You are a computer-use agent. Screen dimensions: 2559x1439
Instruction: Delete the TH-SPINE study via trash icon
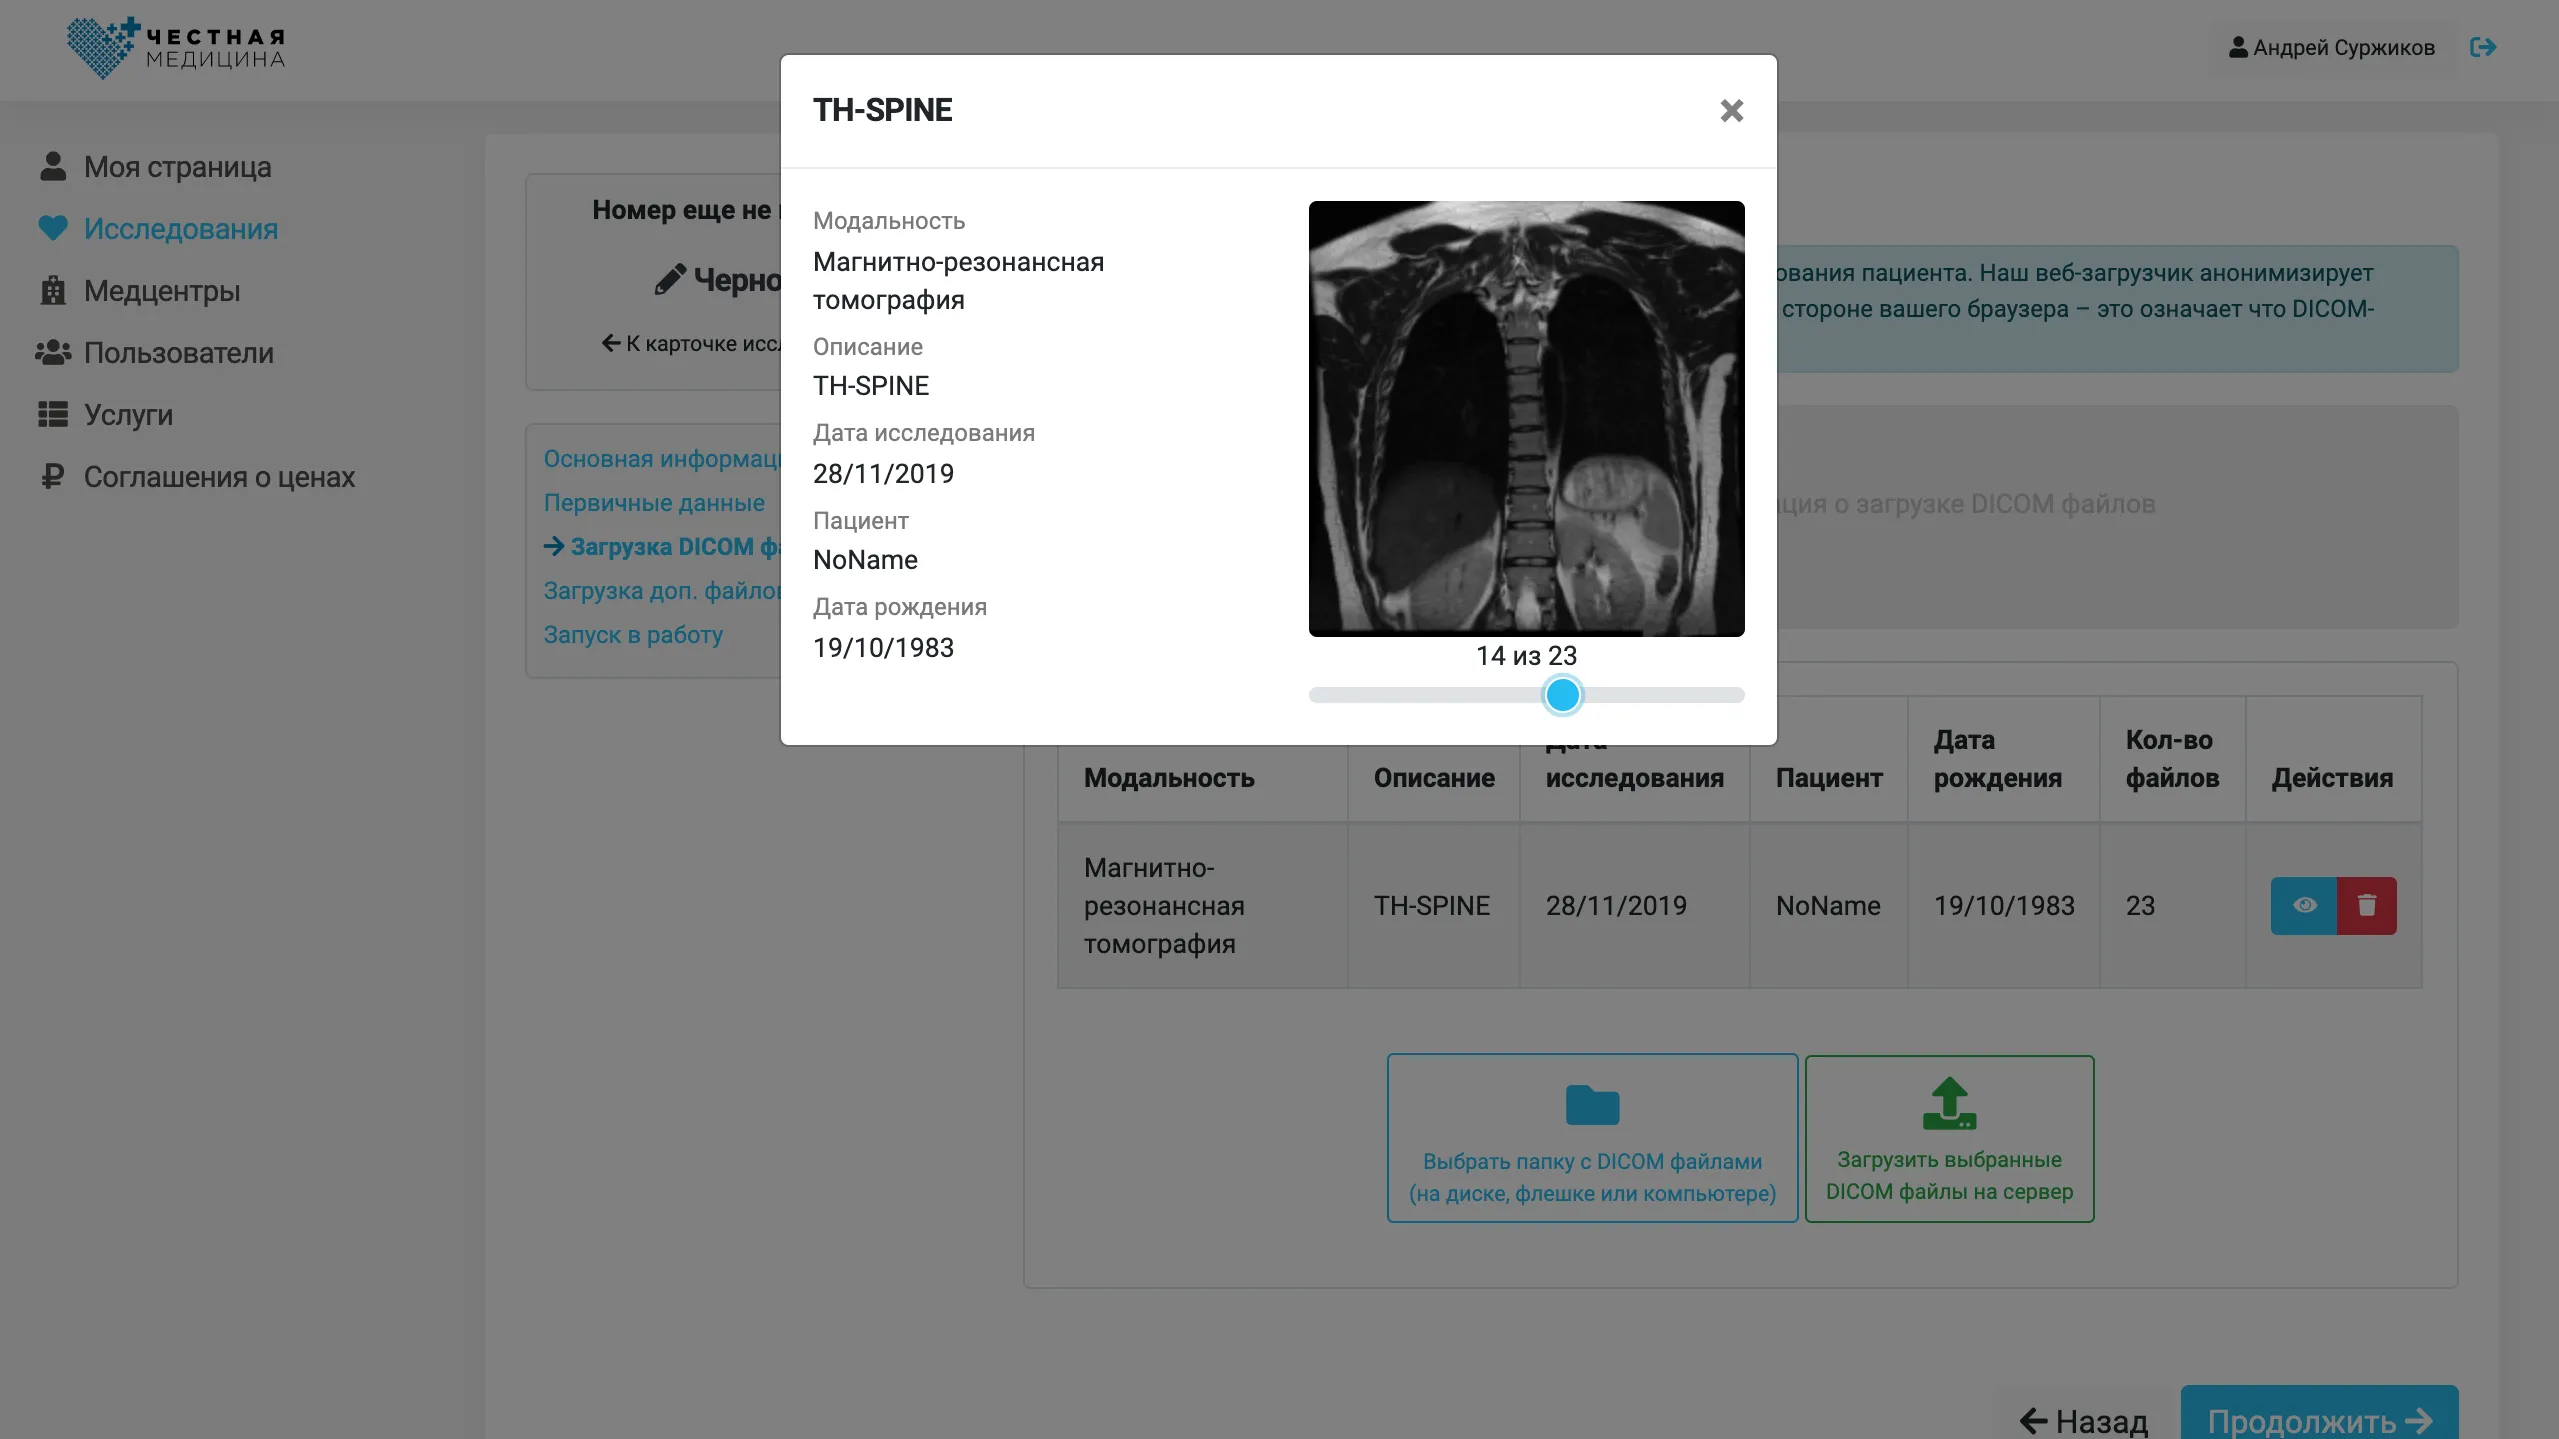tap(2367, 905)
